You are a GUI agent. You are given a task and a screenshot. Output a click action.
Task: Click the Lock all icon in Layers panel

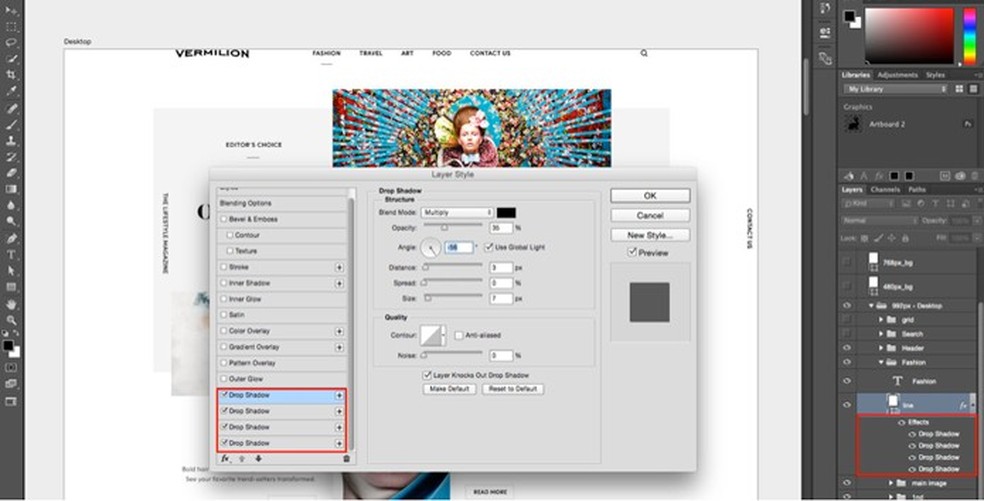point(905,239)
